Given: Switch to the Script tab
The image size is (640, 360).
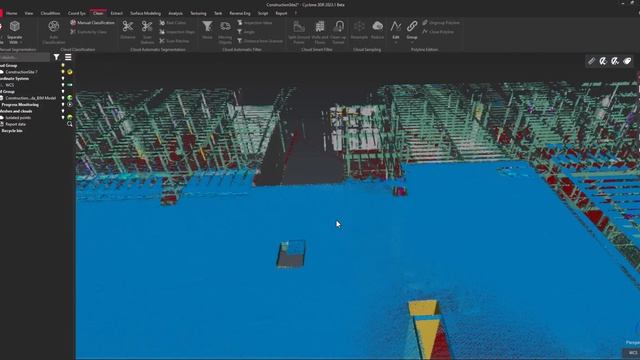Looking at the screenshot, I should tap(263, 13).
